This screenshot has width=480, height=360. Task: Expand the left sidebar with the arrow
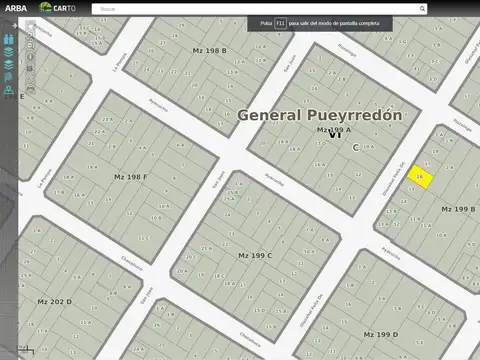pyautogui.click(x=14, y=25)
